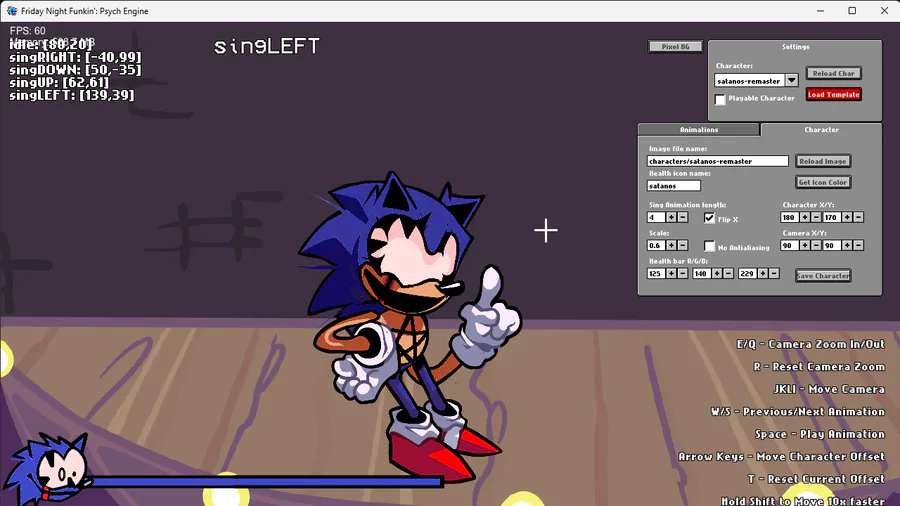This screenshot has width=900, height=506.
Task: Decrease Character X value with minus
Action: 816,217
